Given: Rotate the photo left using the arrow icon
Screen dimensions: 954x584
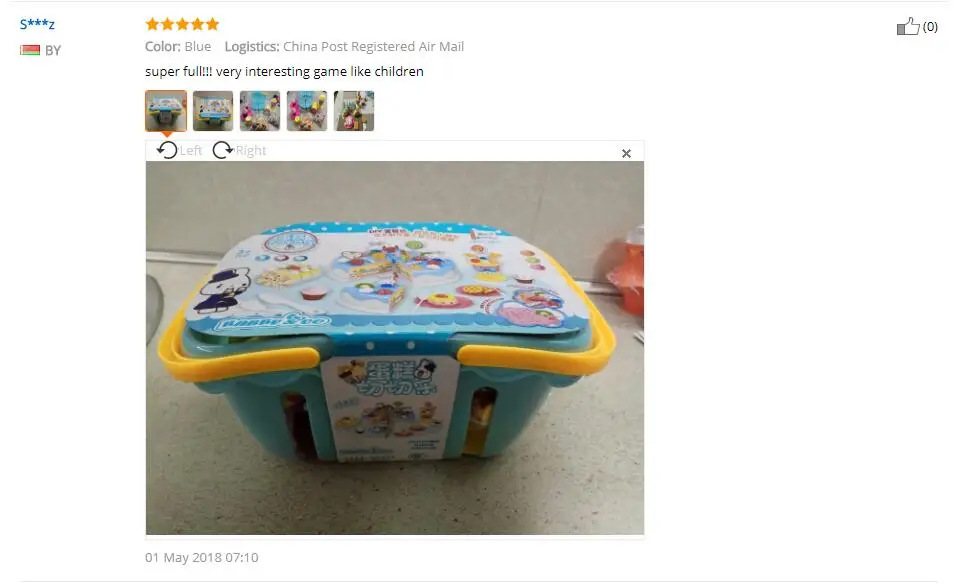Looking at the screenshot, I should click(167, 150).
